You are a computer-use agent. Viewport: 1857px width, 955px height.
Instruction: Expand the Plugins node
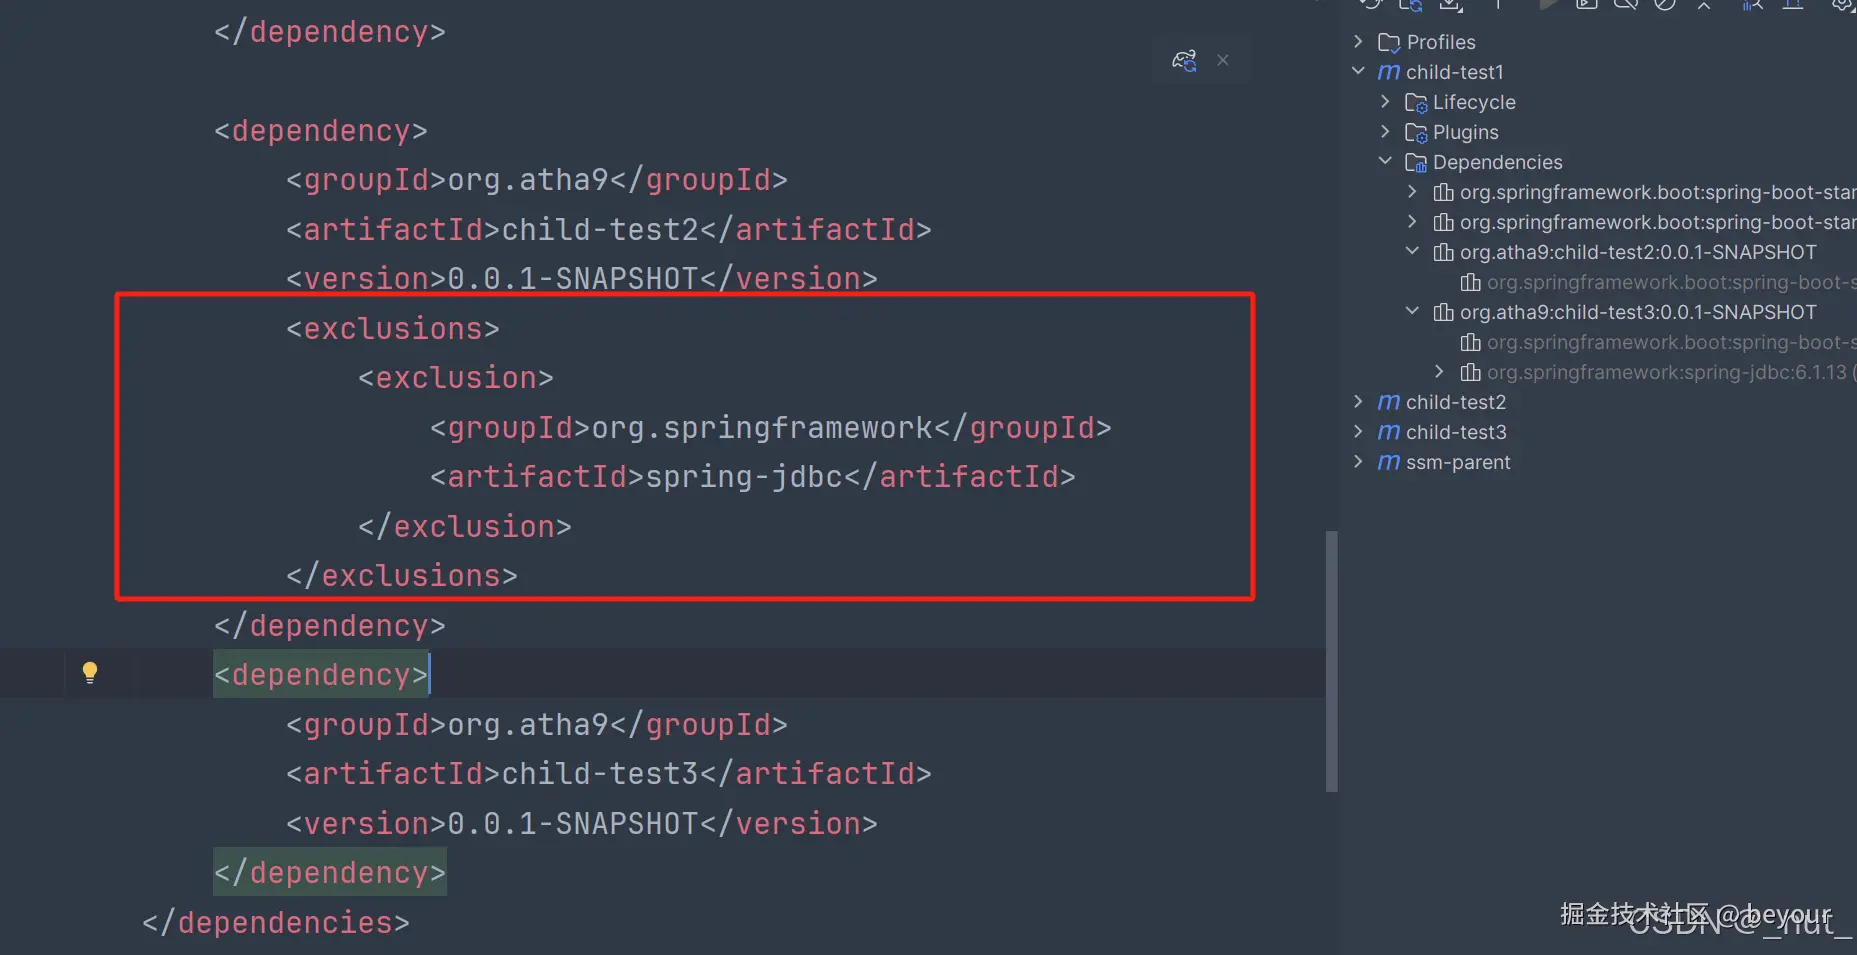tap(1385, 131)
